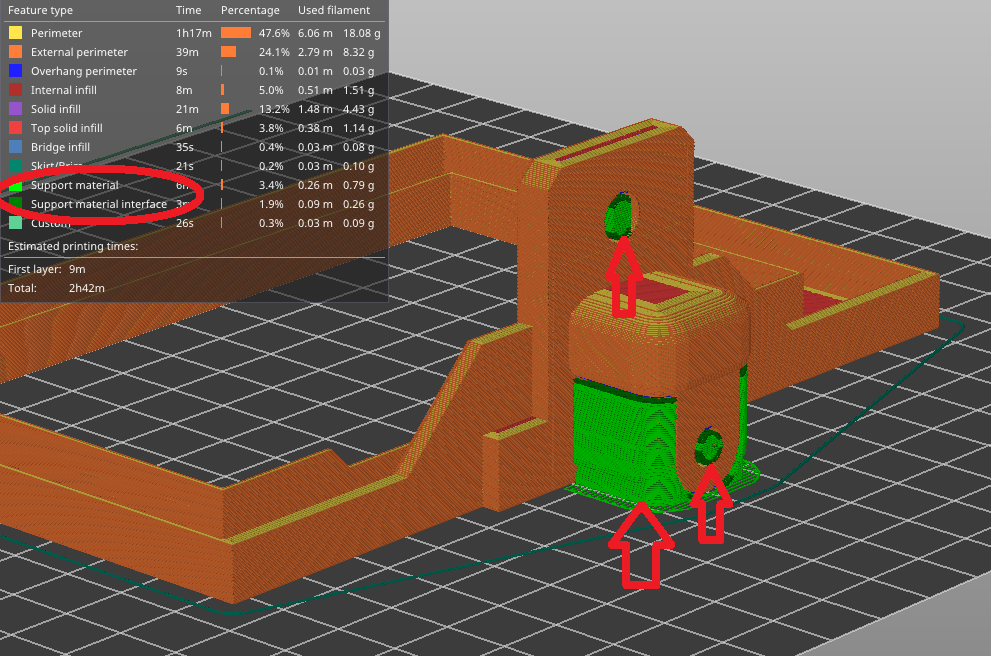
Task: Click the blue Overhang perimeter swatch
Action: (15, 71)
